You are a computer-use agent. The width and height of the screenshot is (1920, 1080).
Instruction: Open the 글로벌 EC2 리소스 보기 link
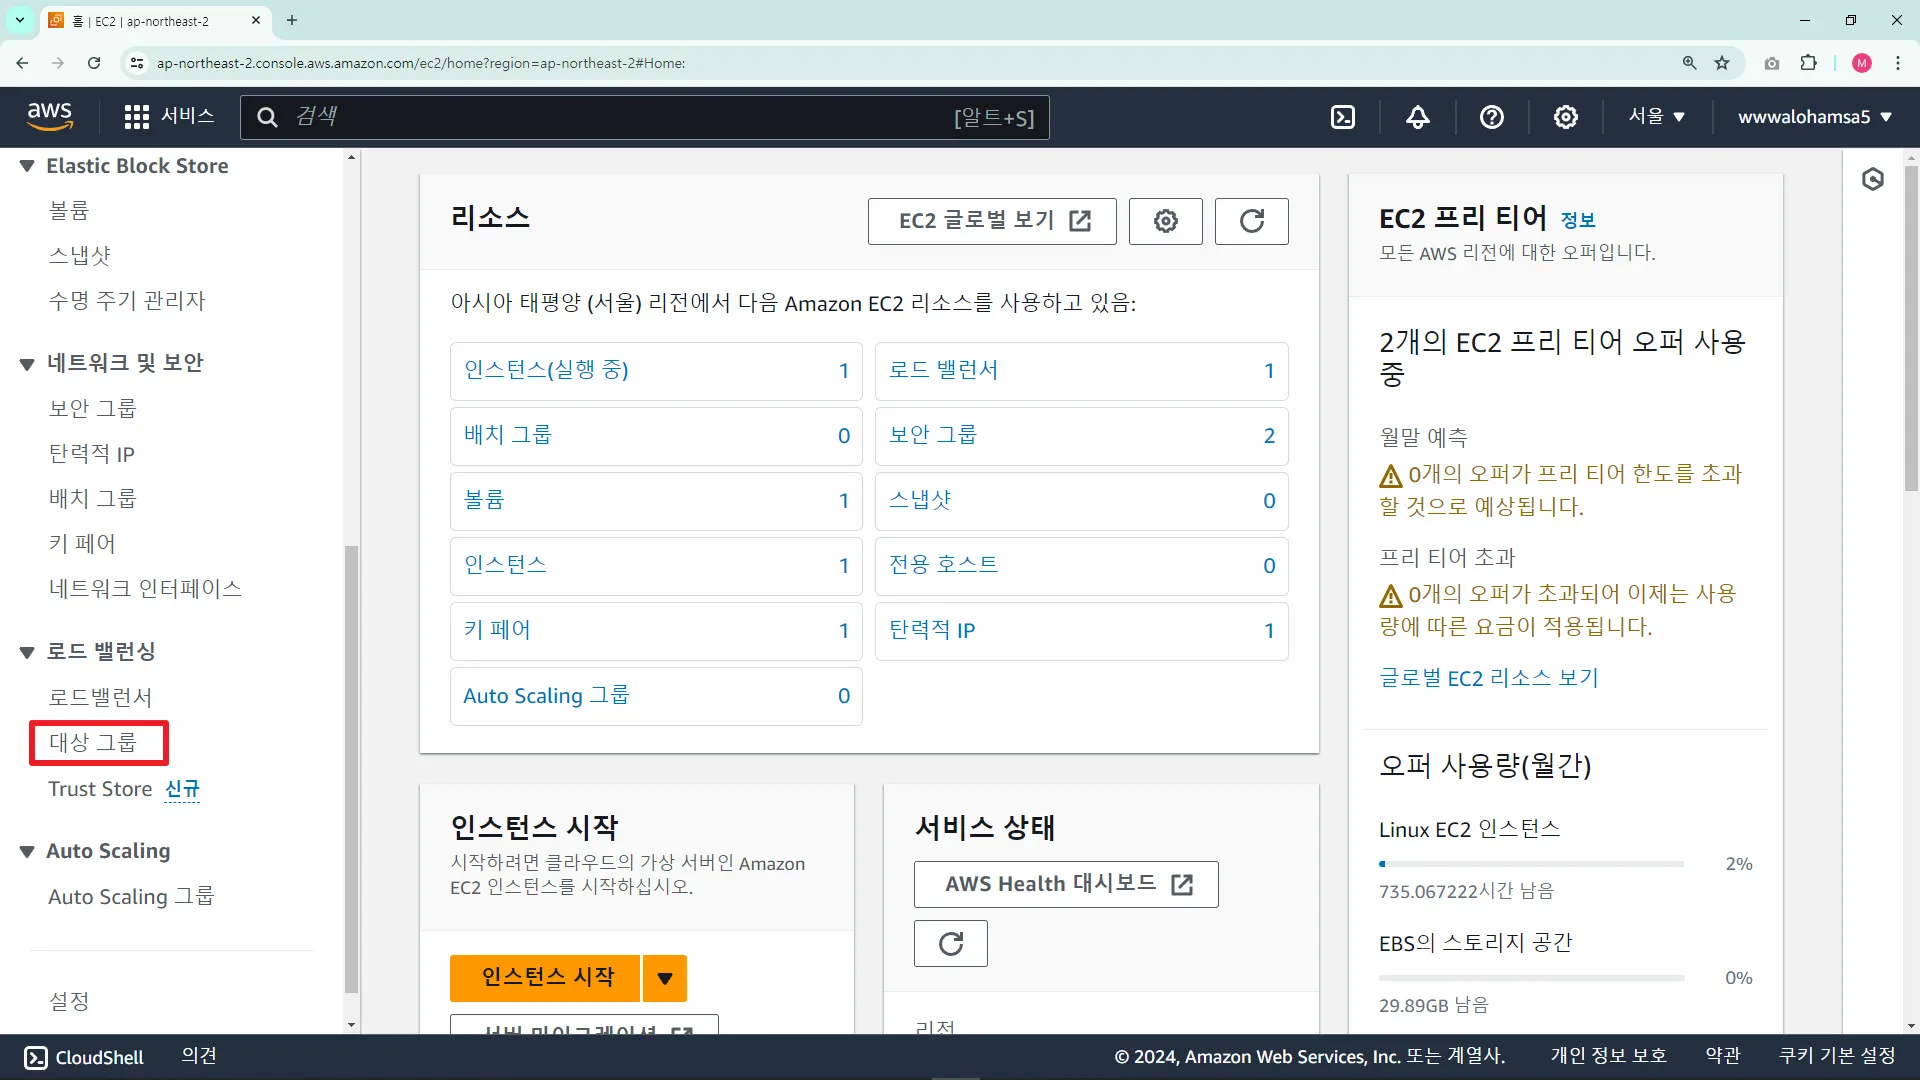click(x=1488, y=678)
